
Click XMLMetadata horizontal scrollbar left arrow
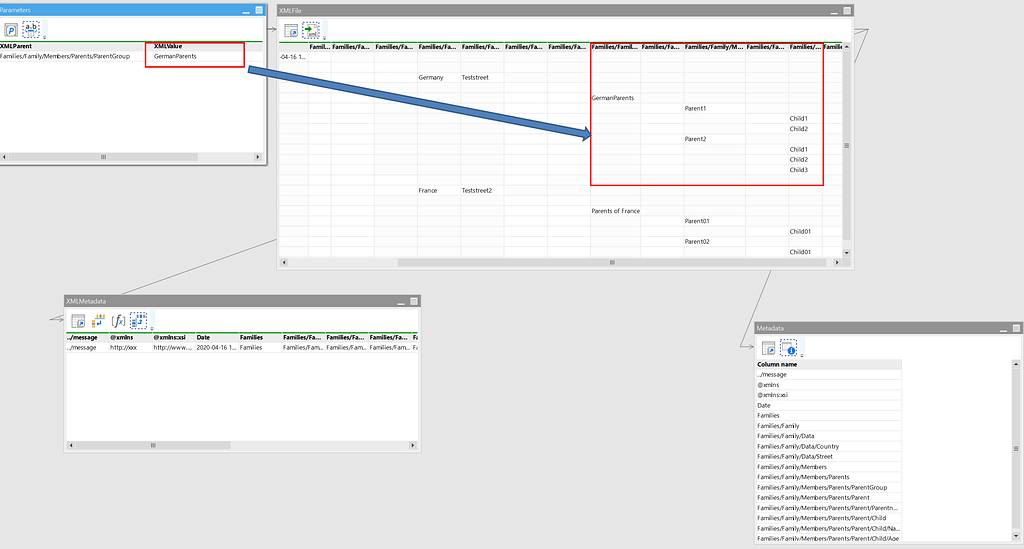tap(71, 445)
